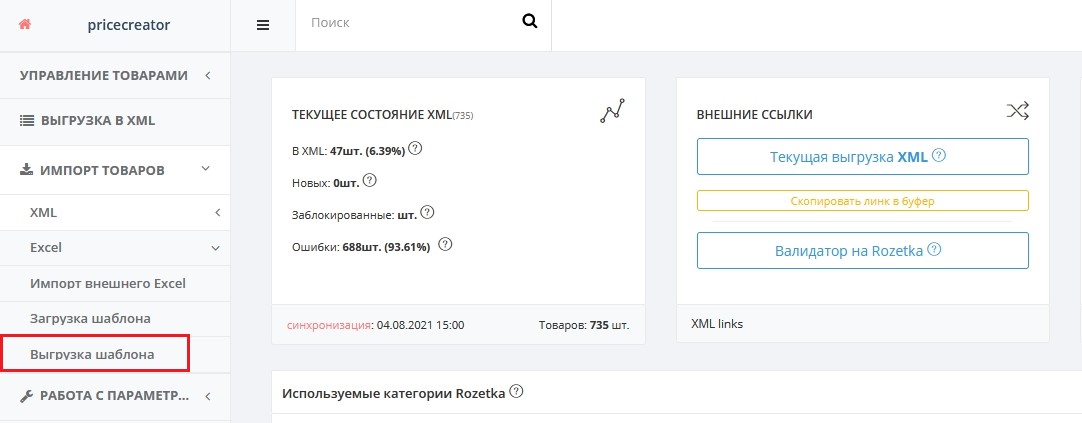Collapse the Импорт товаров section
Image resolution: width=1082 pixels, height=423 pixels.
205,168
